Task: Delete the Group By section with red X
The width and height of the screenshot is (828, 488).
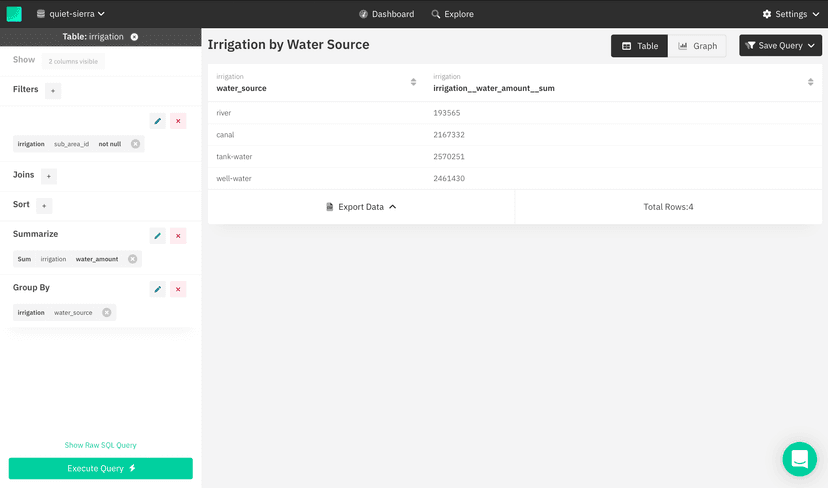Action: click(x=178, y=289)
